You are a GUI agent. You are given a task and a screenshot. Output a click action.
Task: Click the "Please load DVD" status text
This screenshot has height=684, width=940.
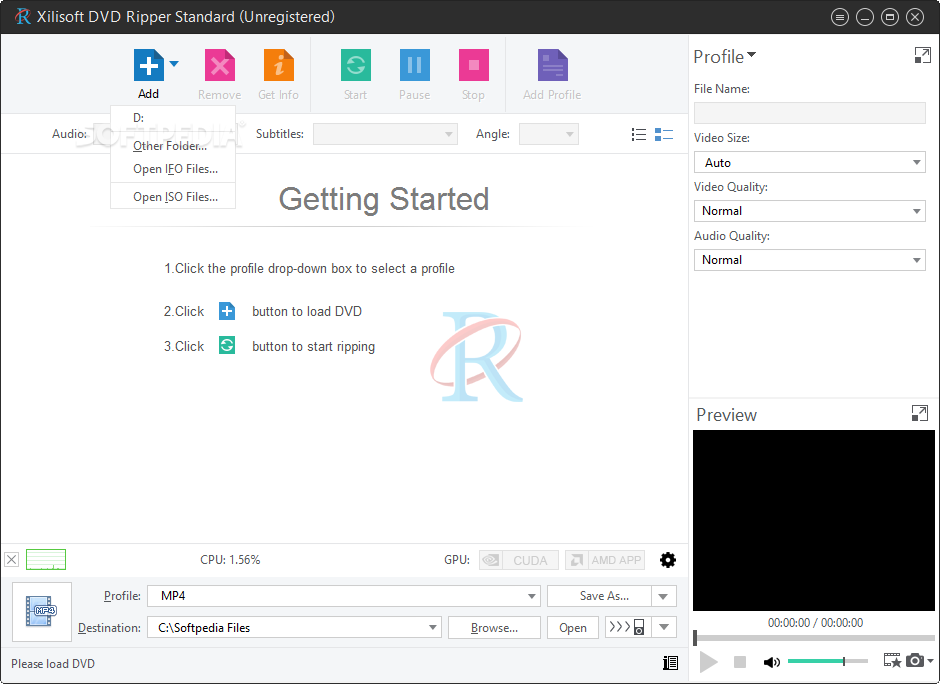[x=53, y=664]
